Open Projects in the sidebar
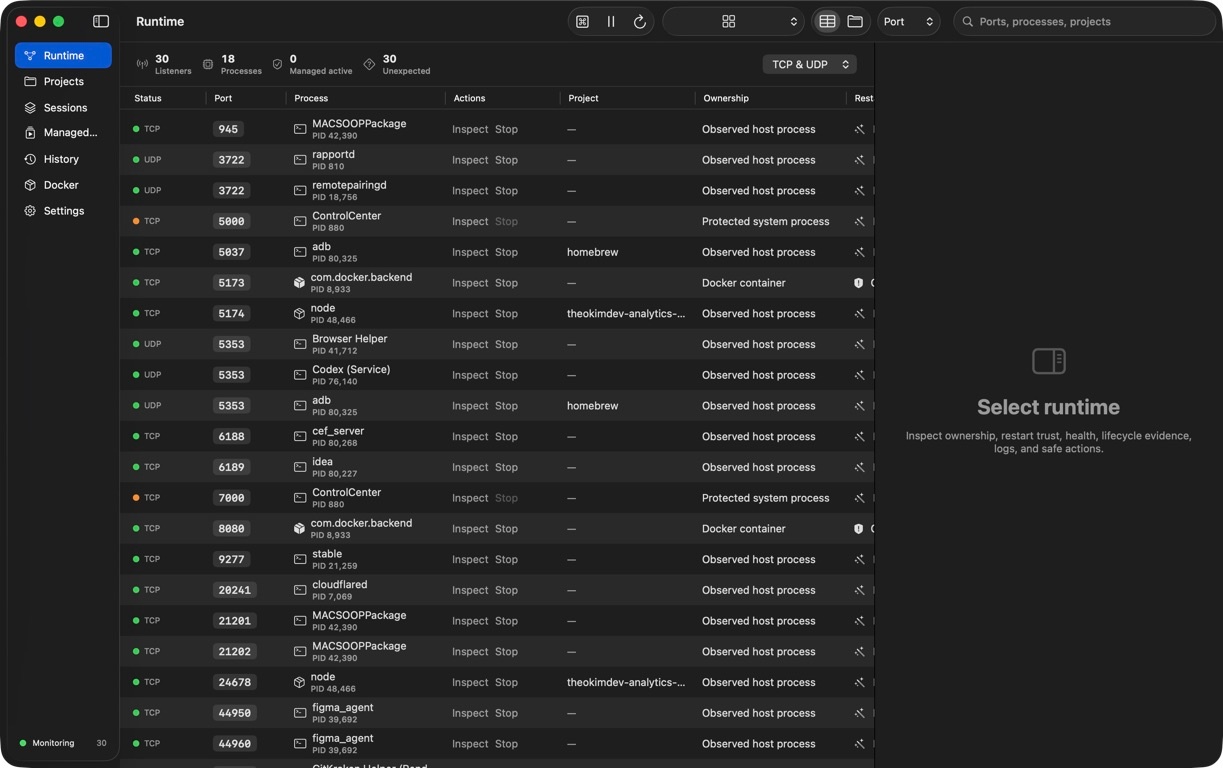1223x768 pixels. click(x=63, y=82)
